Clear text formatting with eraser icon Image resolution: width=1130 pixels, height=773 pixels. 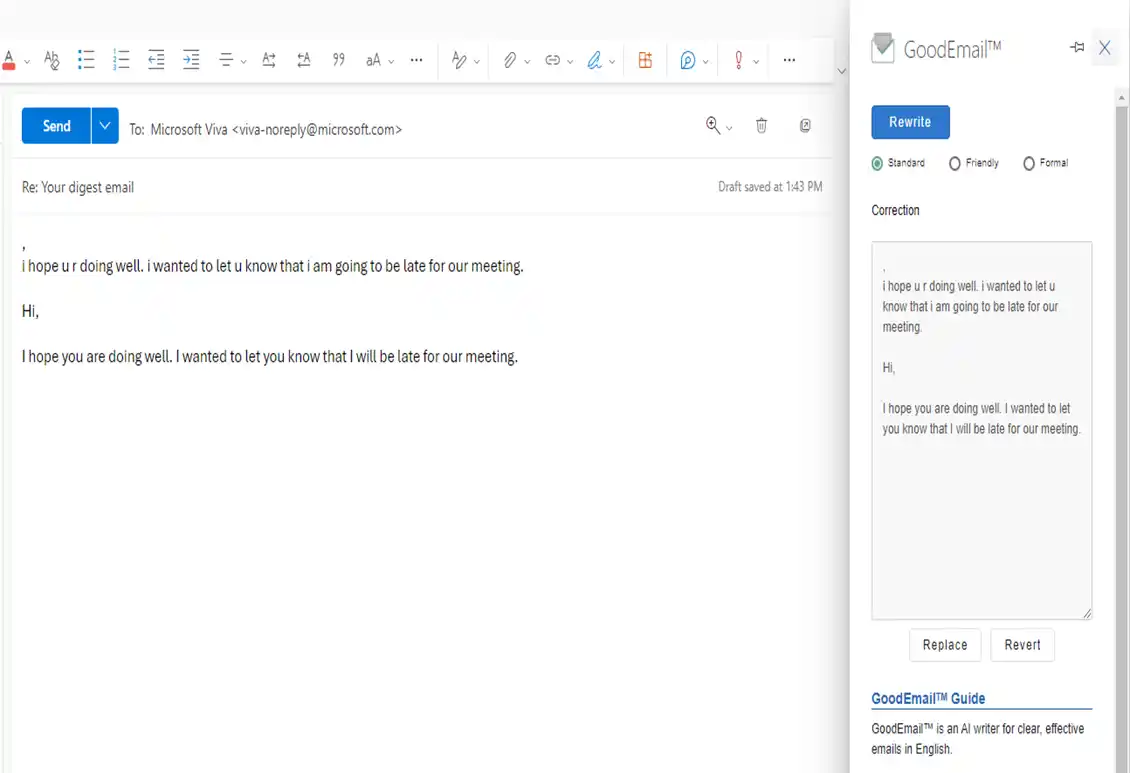(51, 60)
